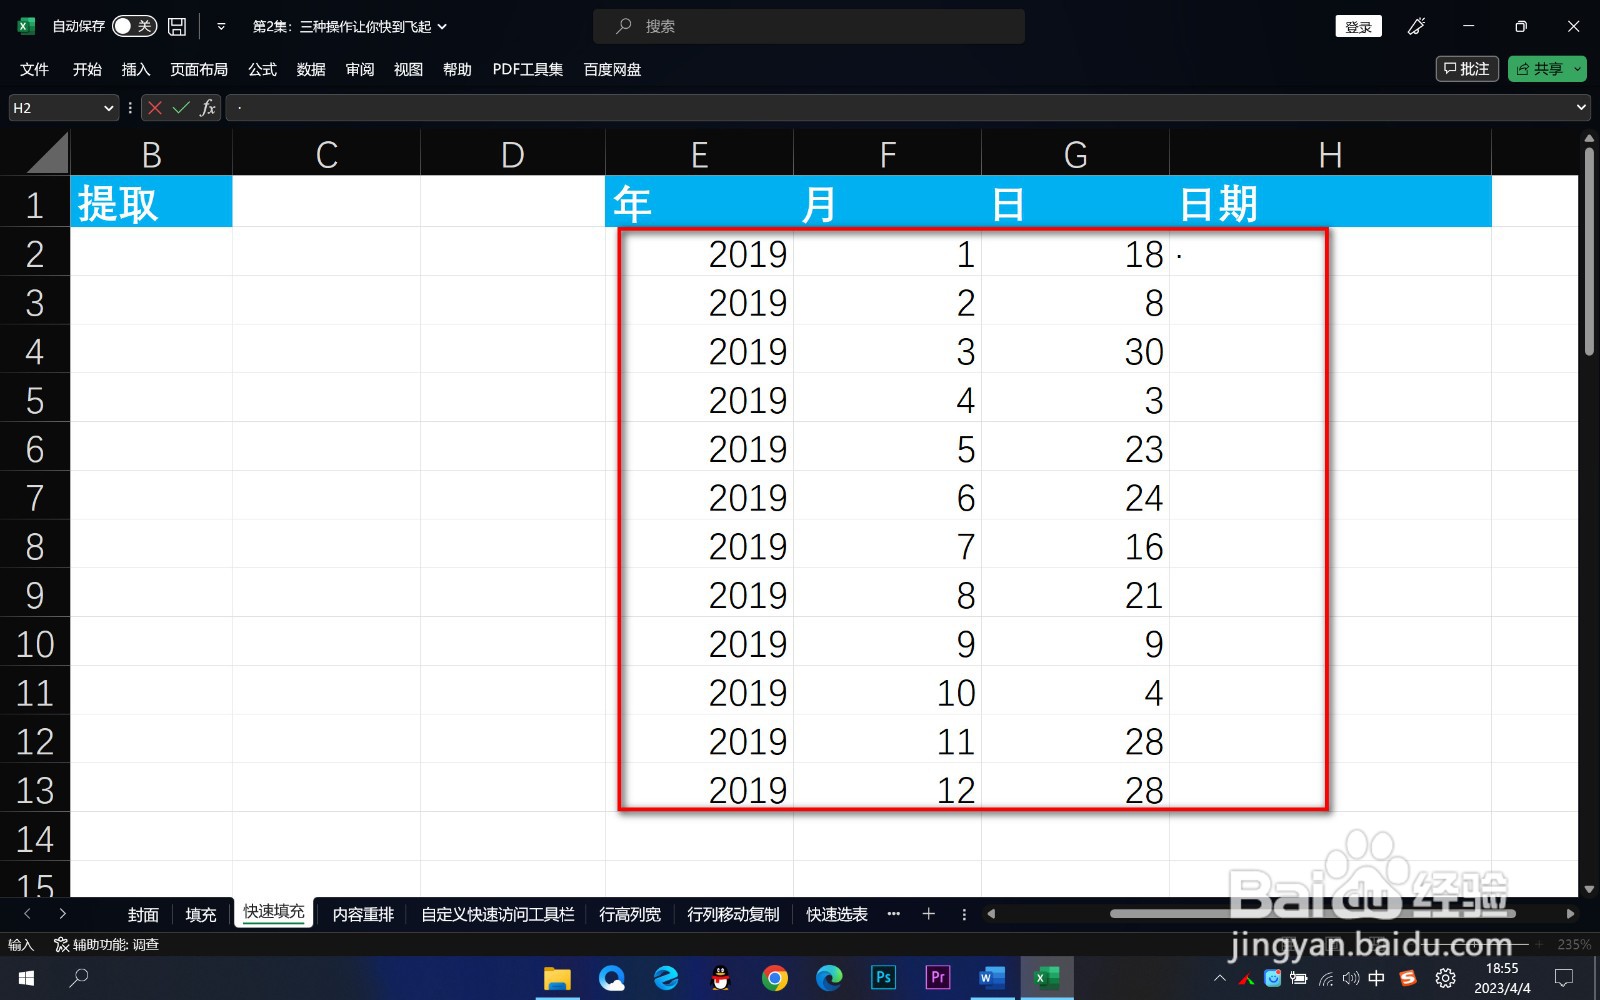Viewport: 1600px width, 1000px height.
Task: Show more sheet tabs ellipsis
Action: click(894, 914)
